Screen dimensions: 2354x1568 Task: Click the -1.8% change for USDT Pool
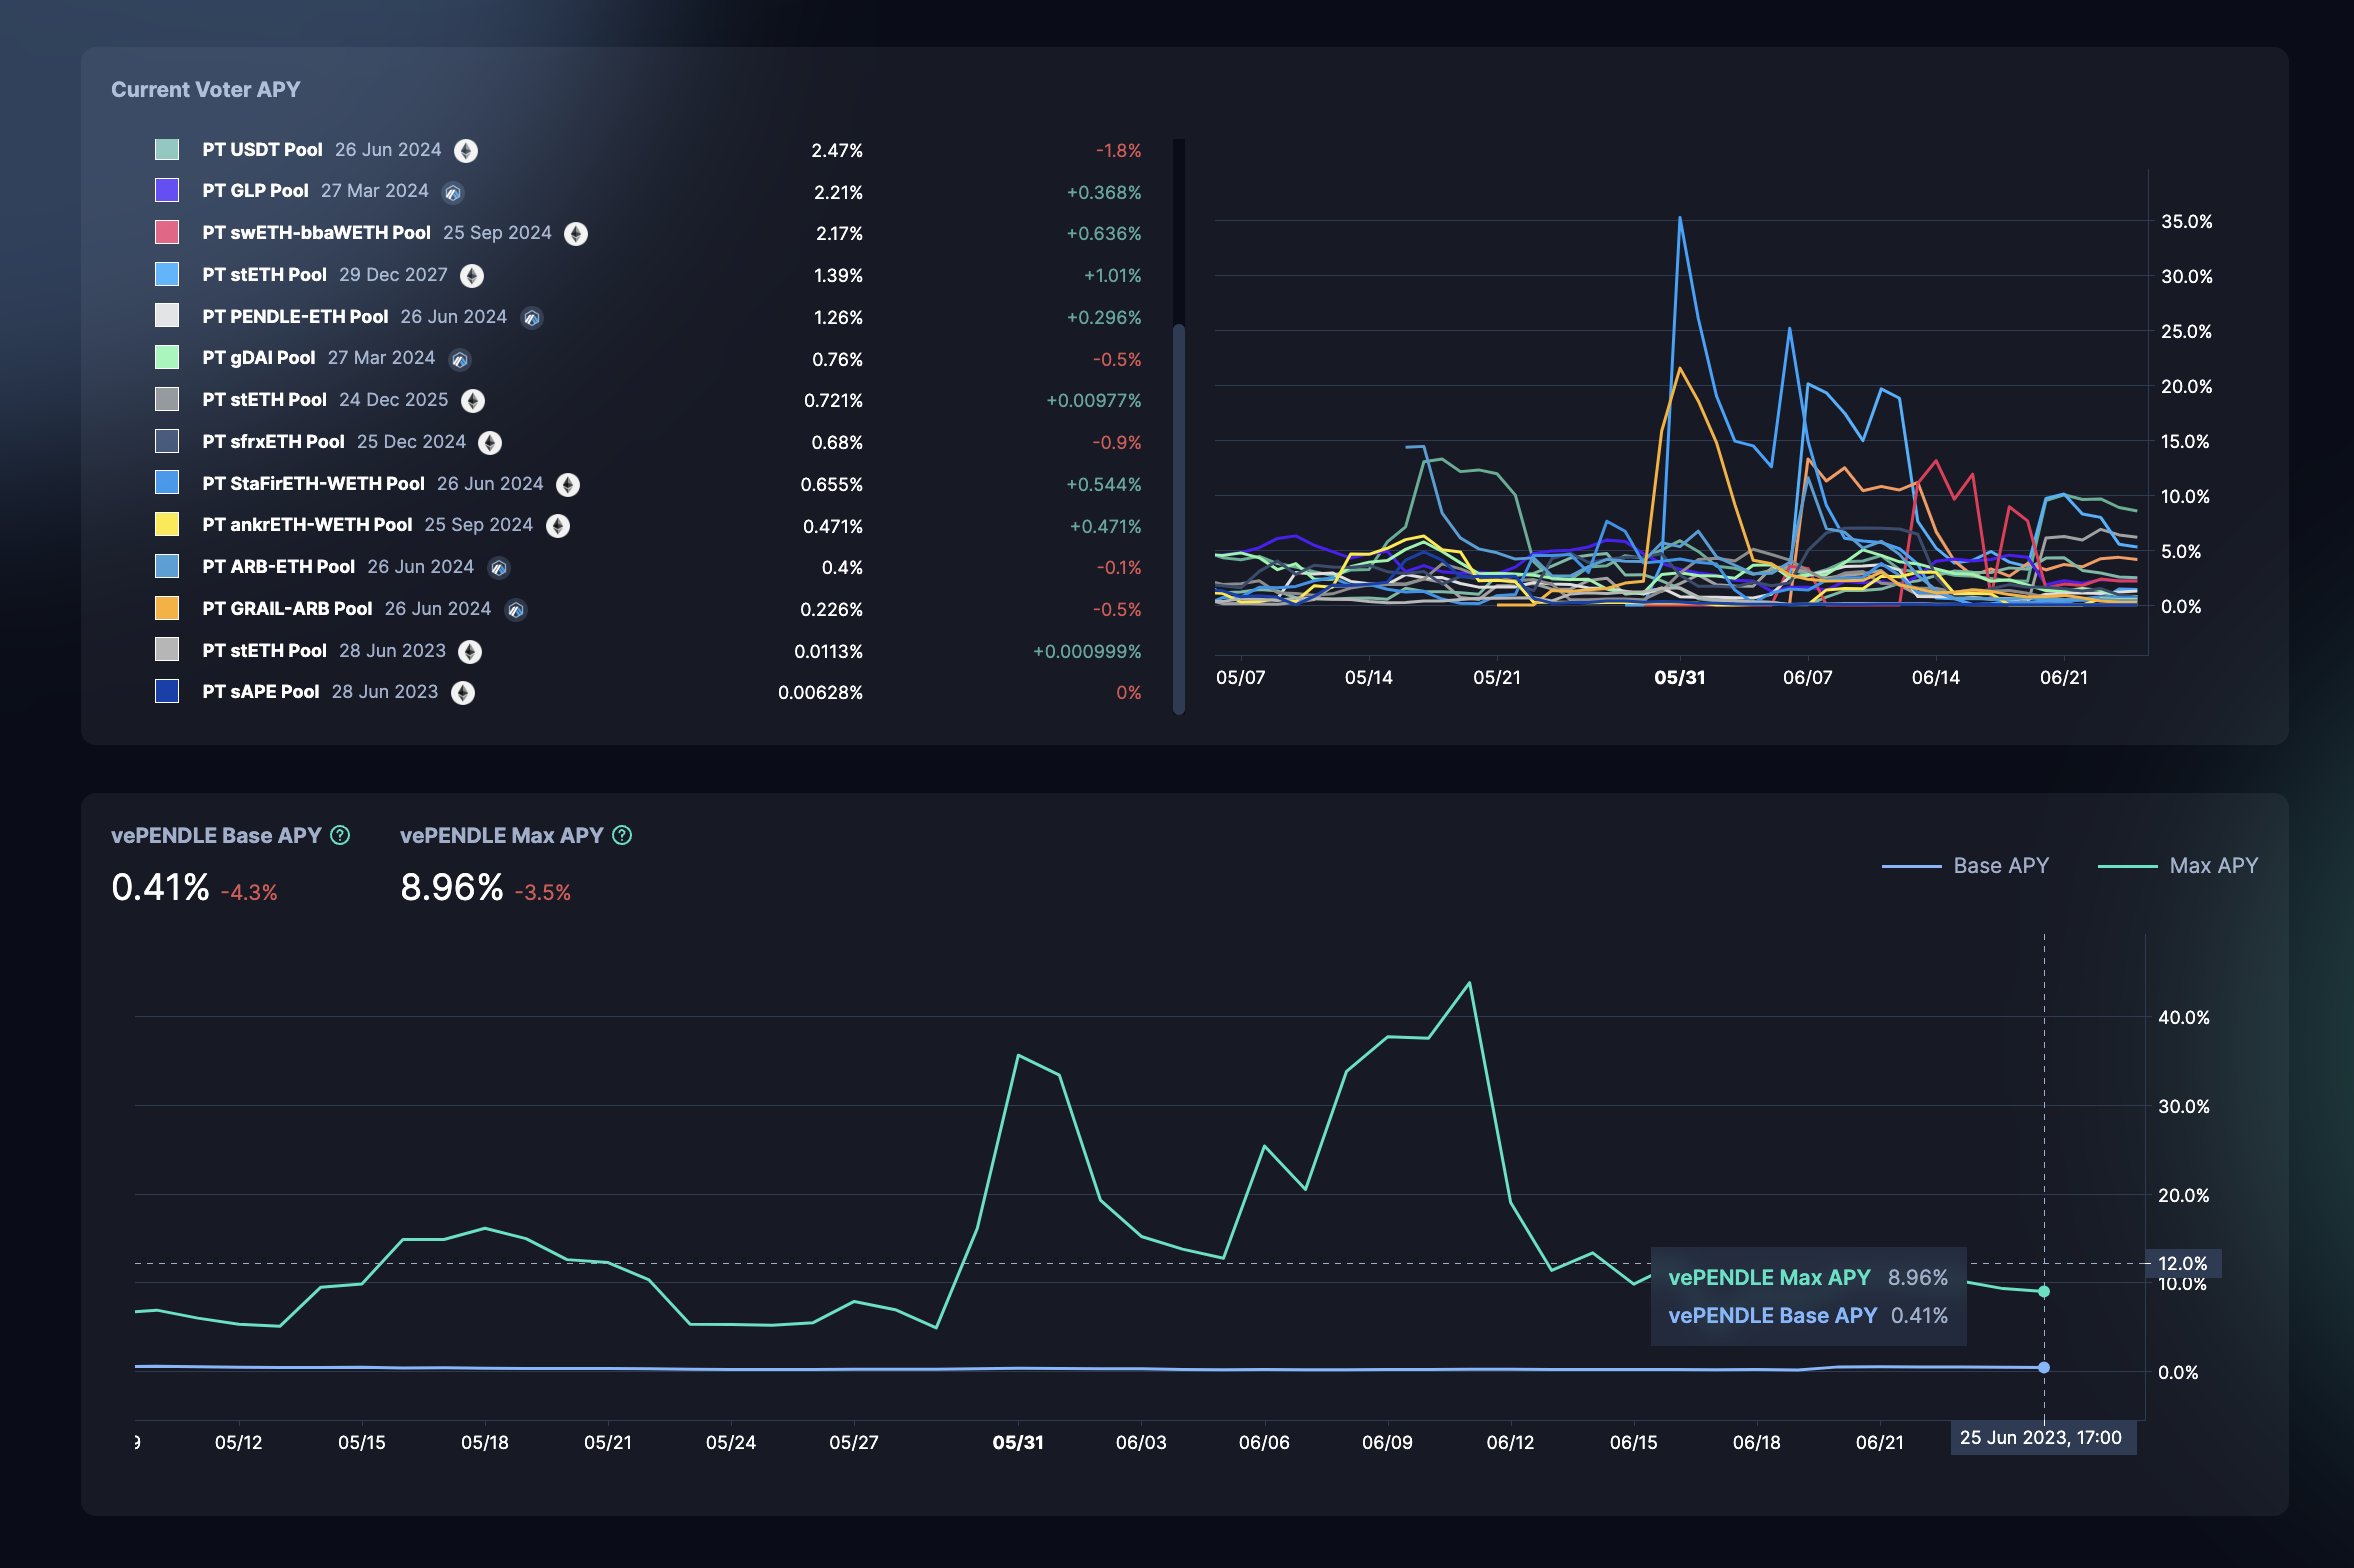point(1118,151)
